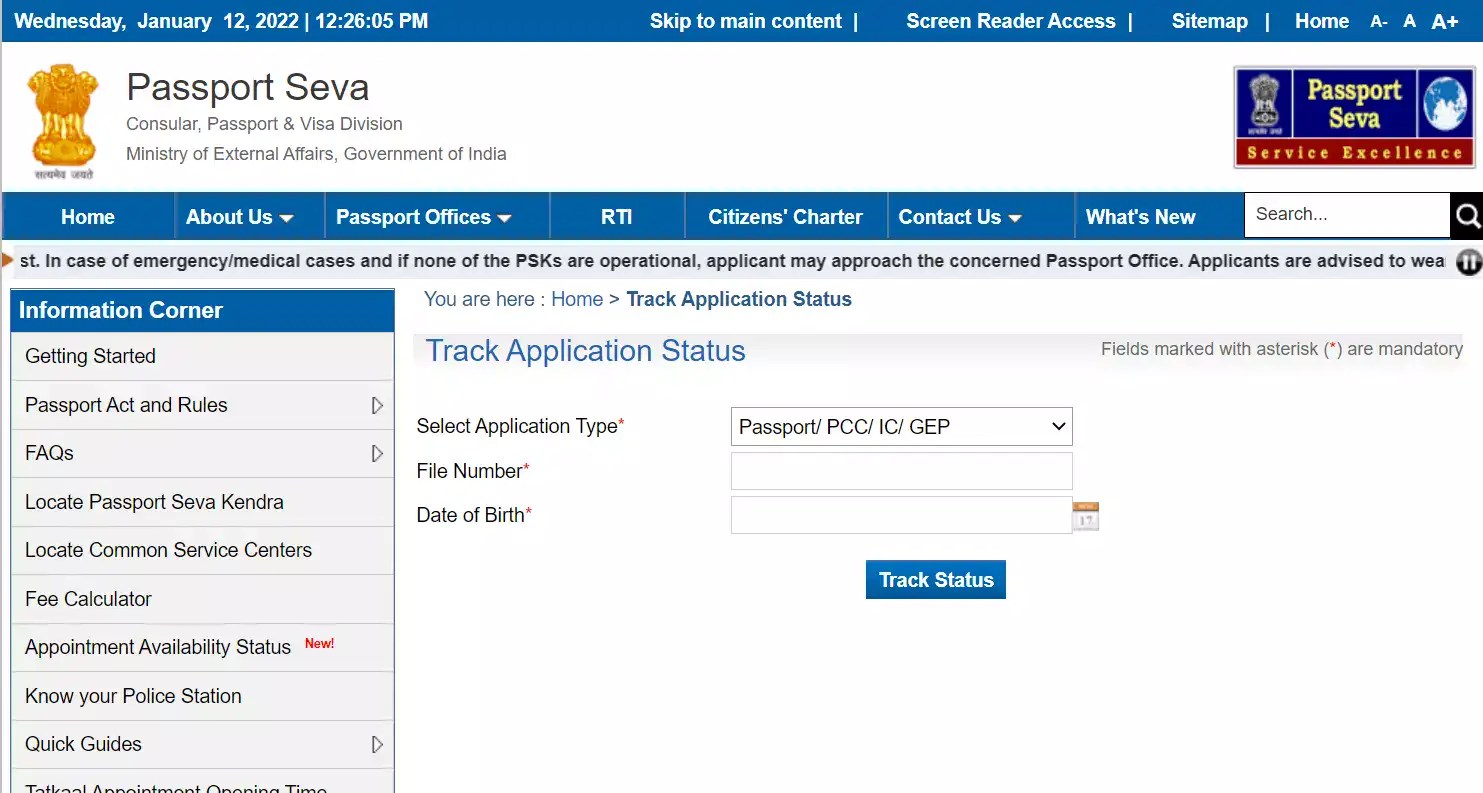Screen dimensions: 1483x793
Task: Open the Screen Reader Access link
Action: 1010,20
